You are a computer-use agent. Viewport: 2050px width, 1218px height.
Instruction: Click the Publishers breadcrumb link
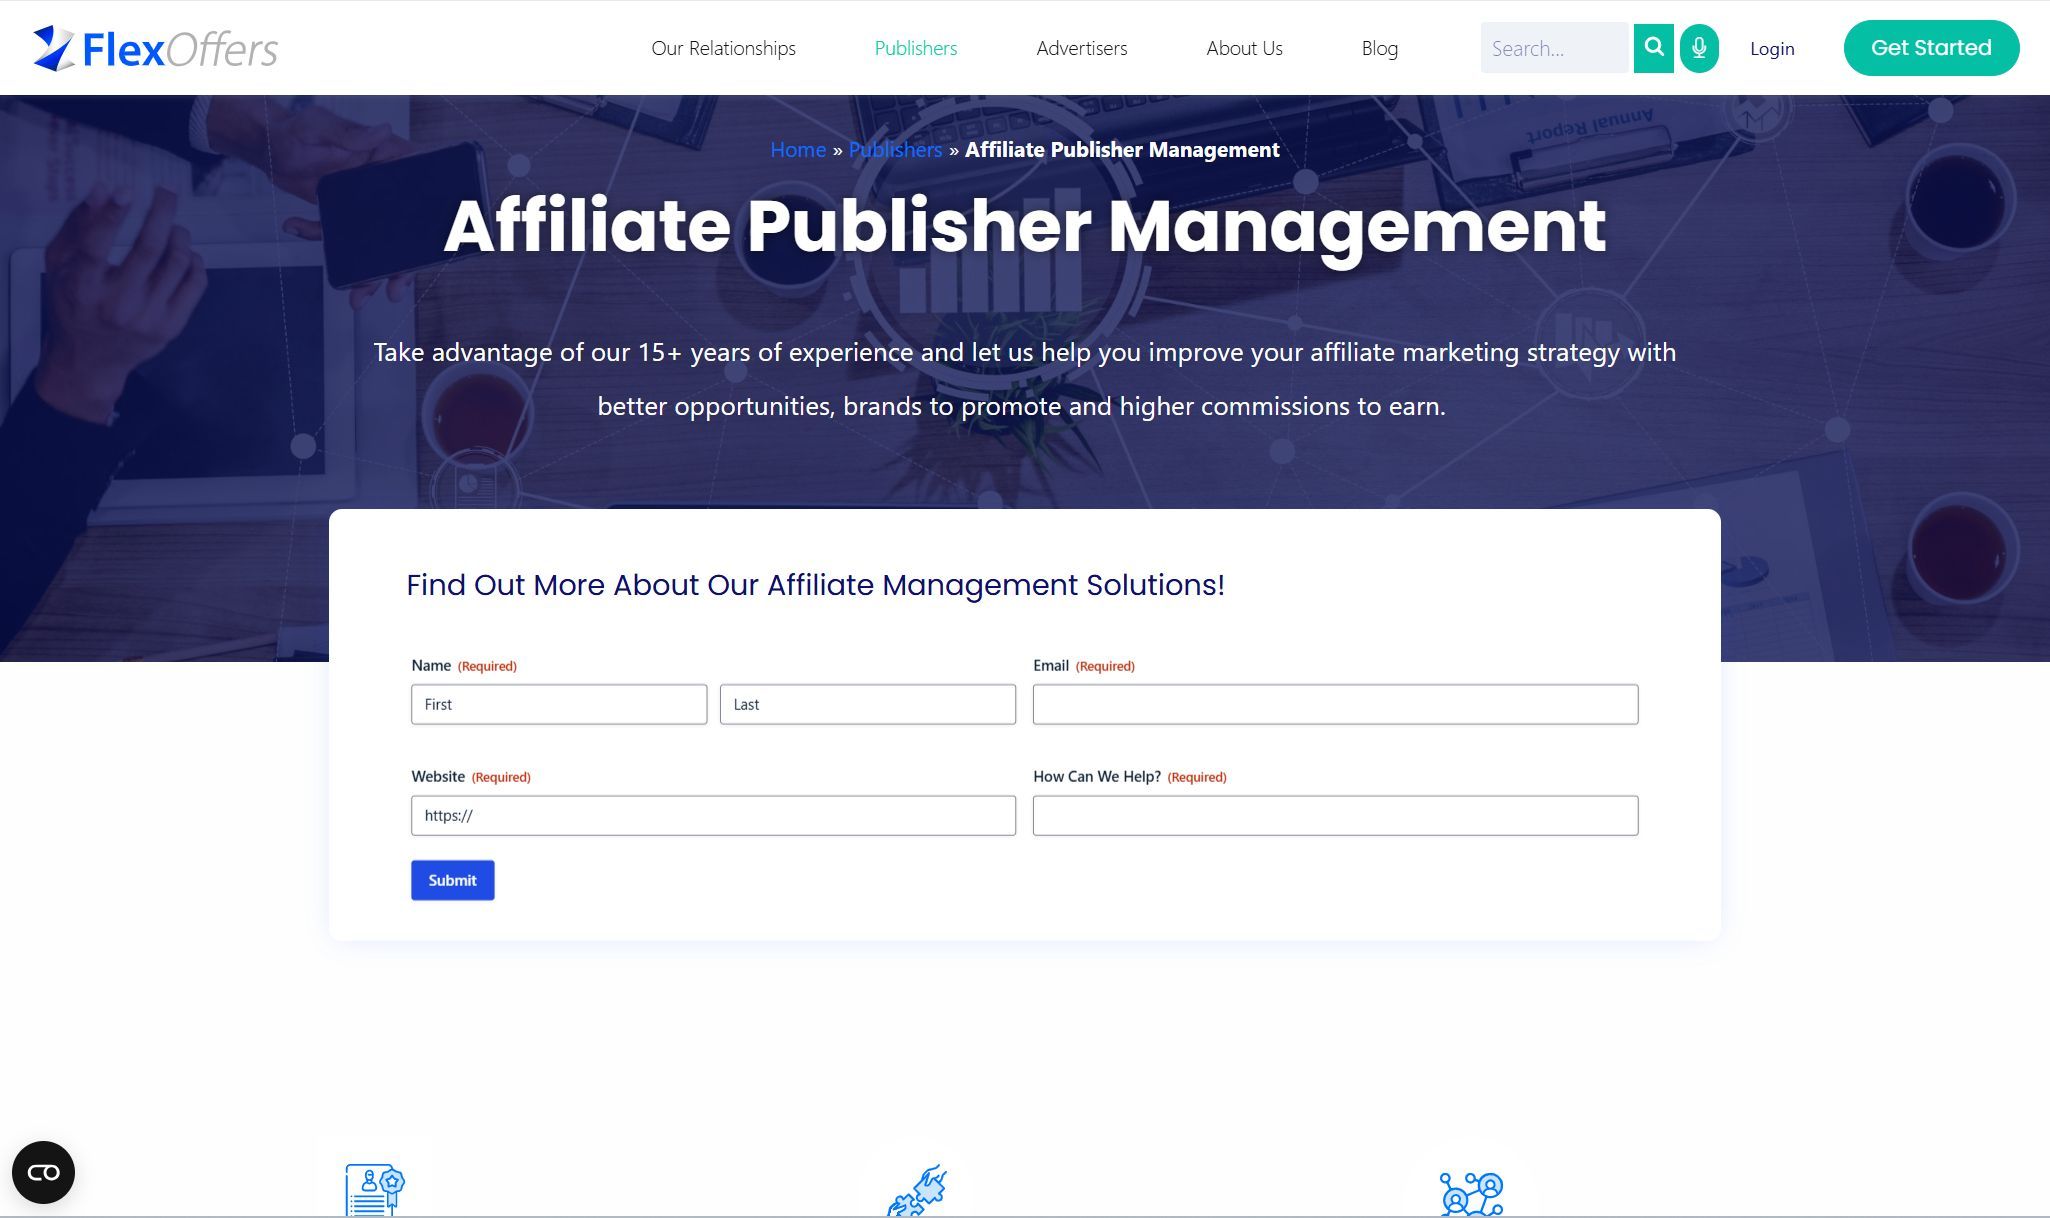895,150
